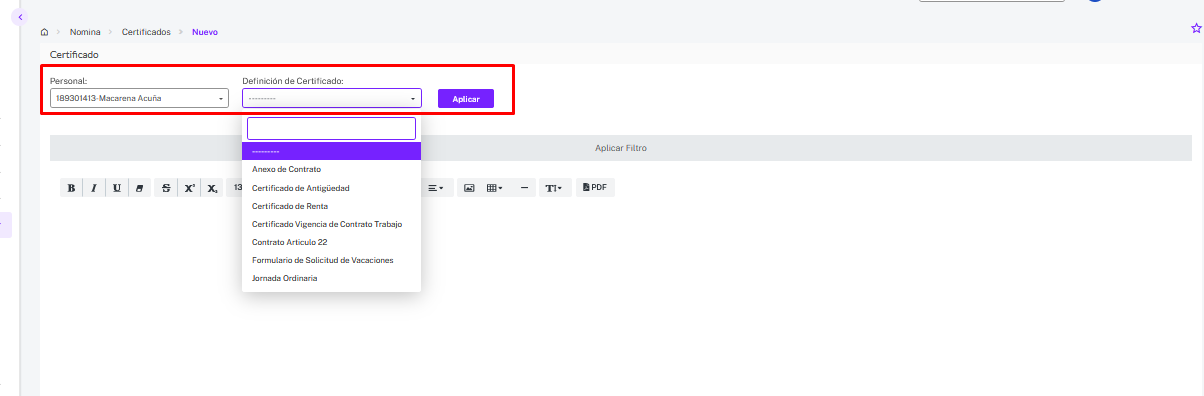Toggle underline formatting in editor
This screenshot has width=1204, height=396.
117,187
